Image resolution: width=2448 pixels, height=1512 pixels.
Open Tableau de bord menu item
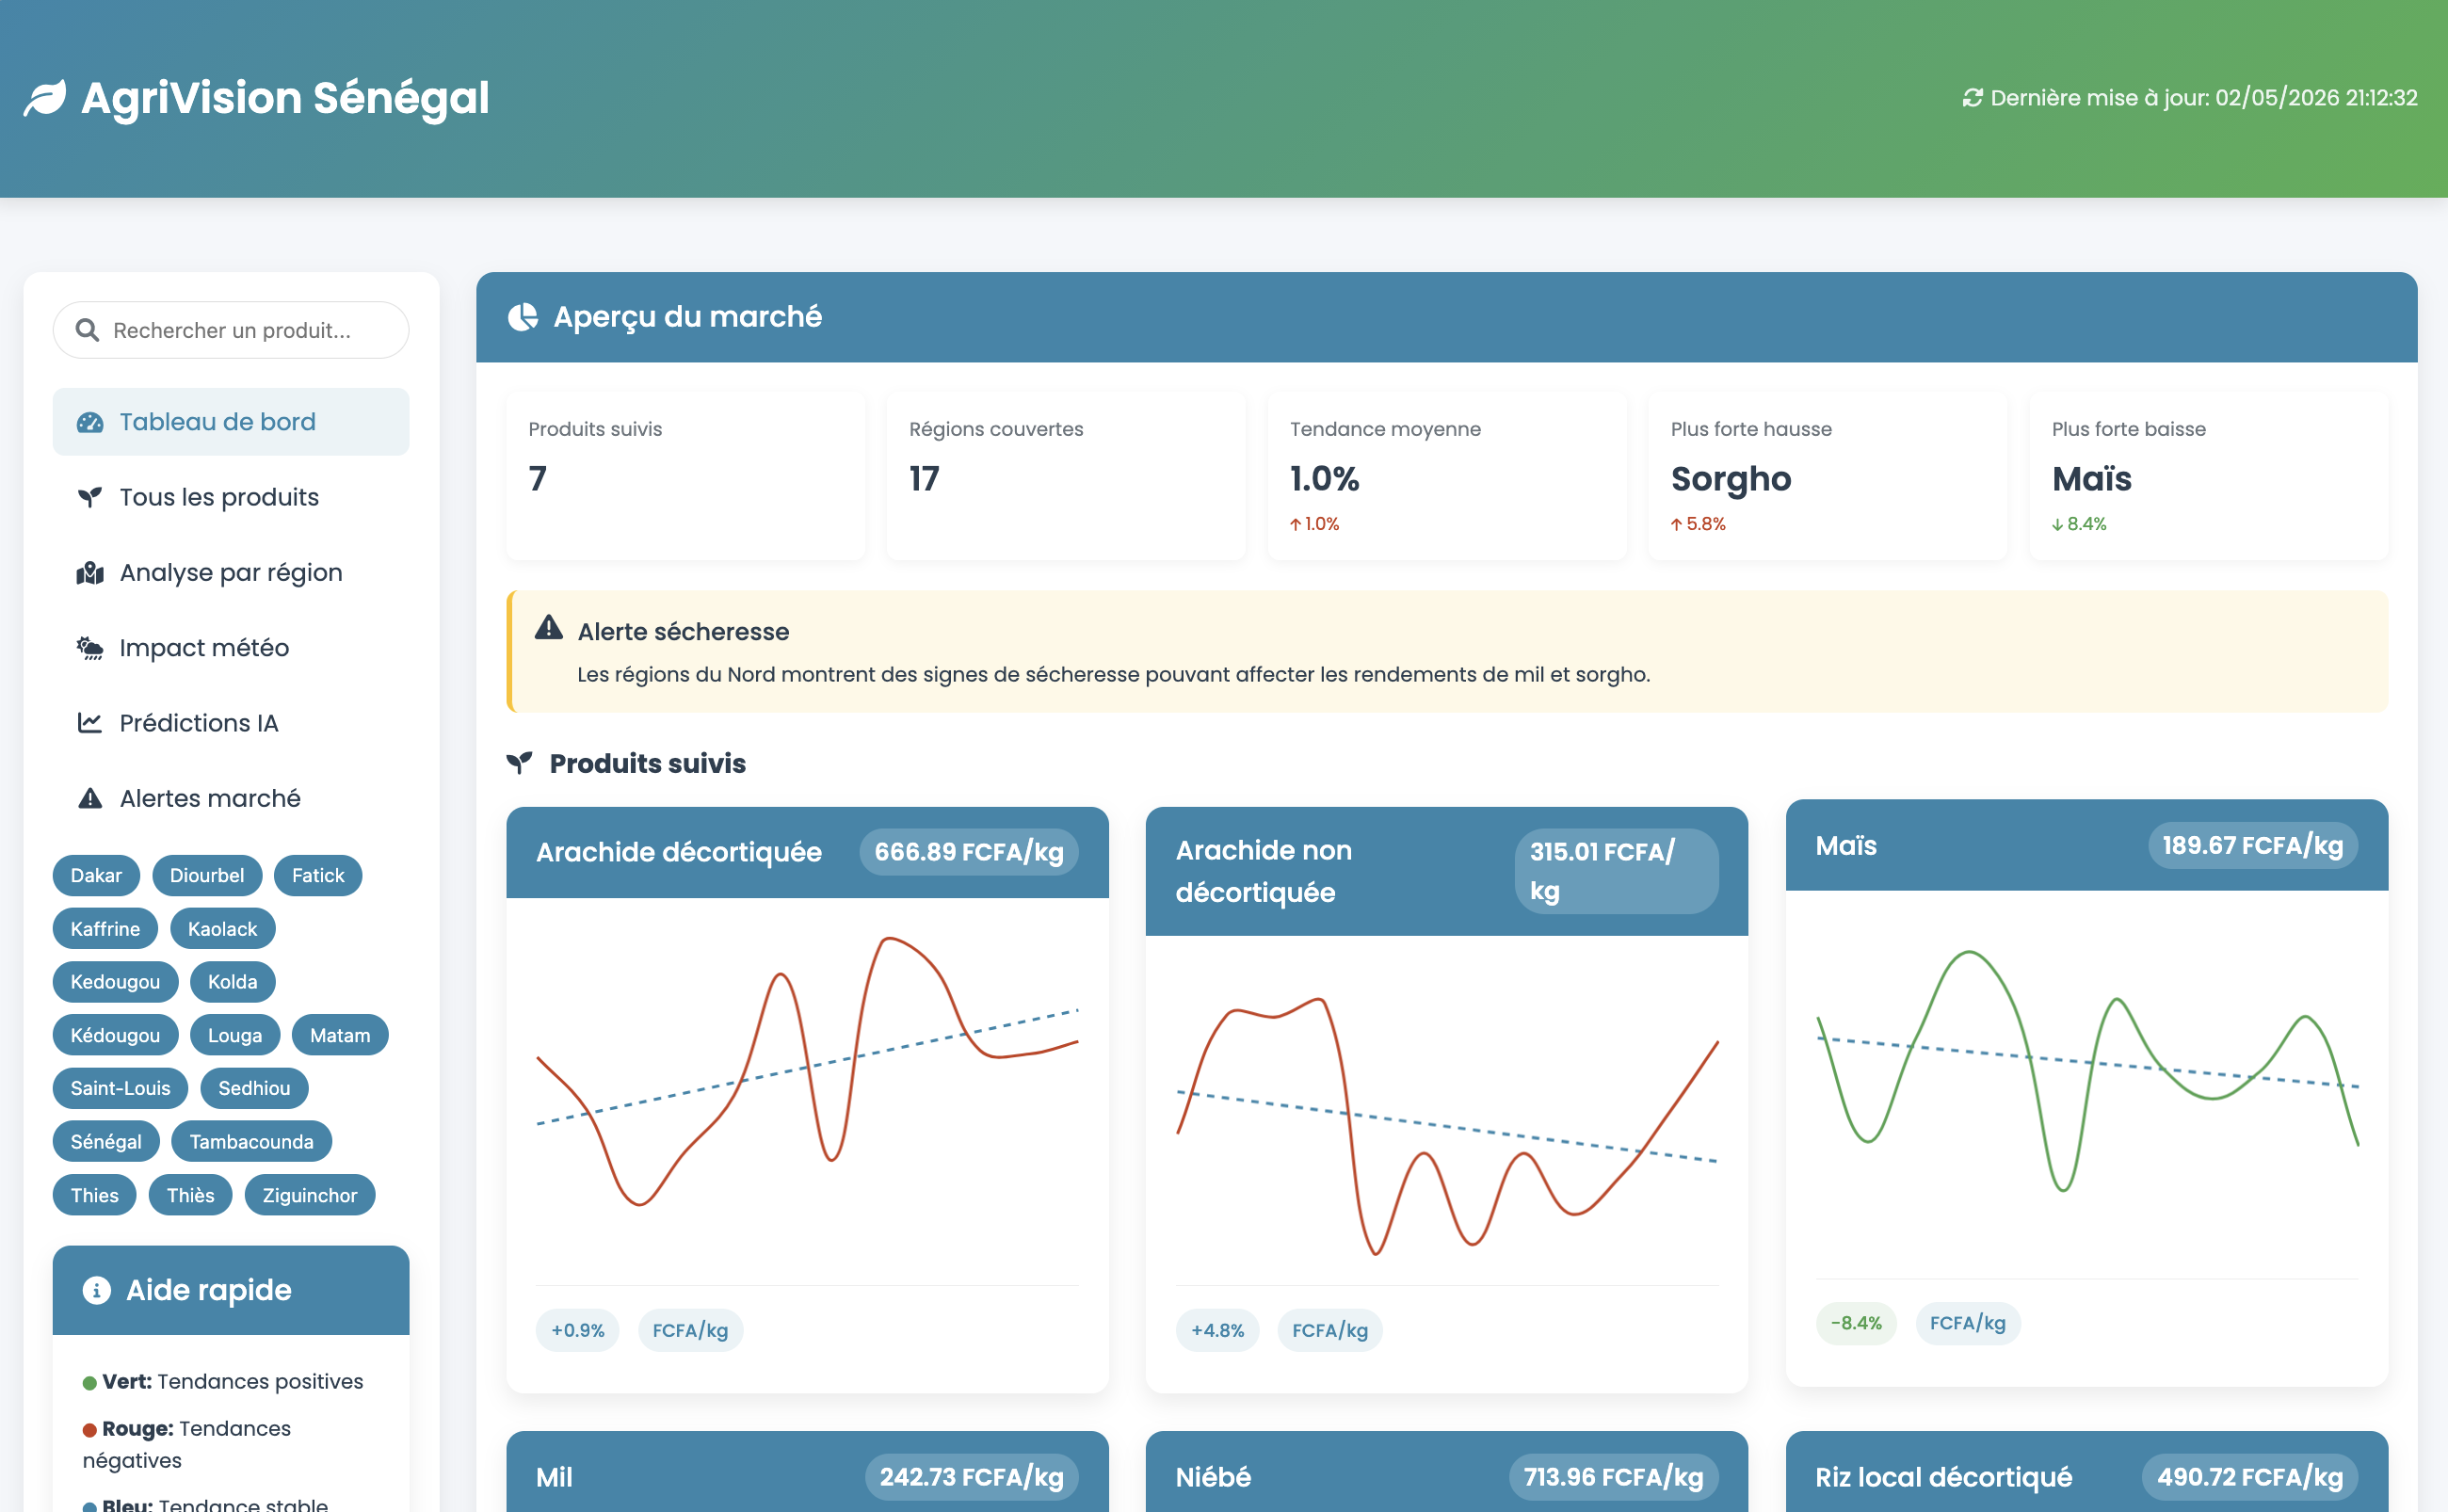(x=231, y=422)
